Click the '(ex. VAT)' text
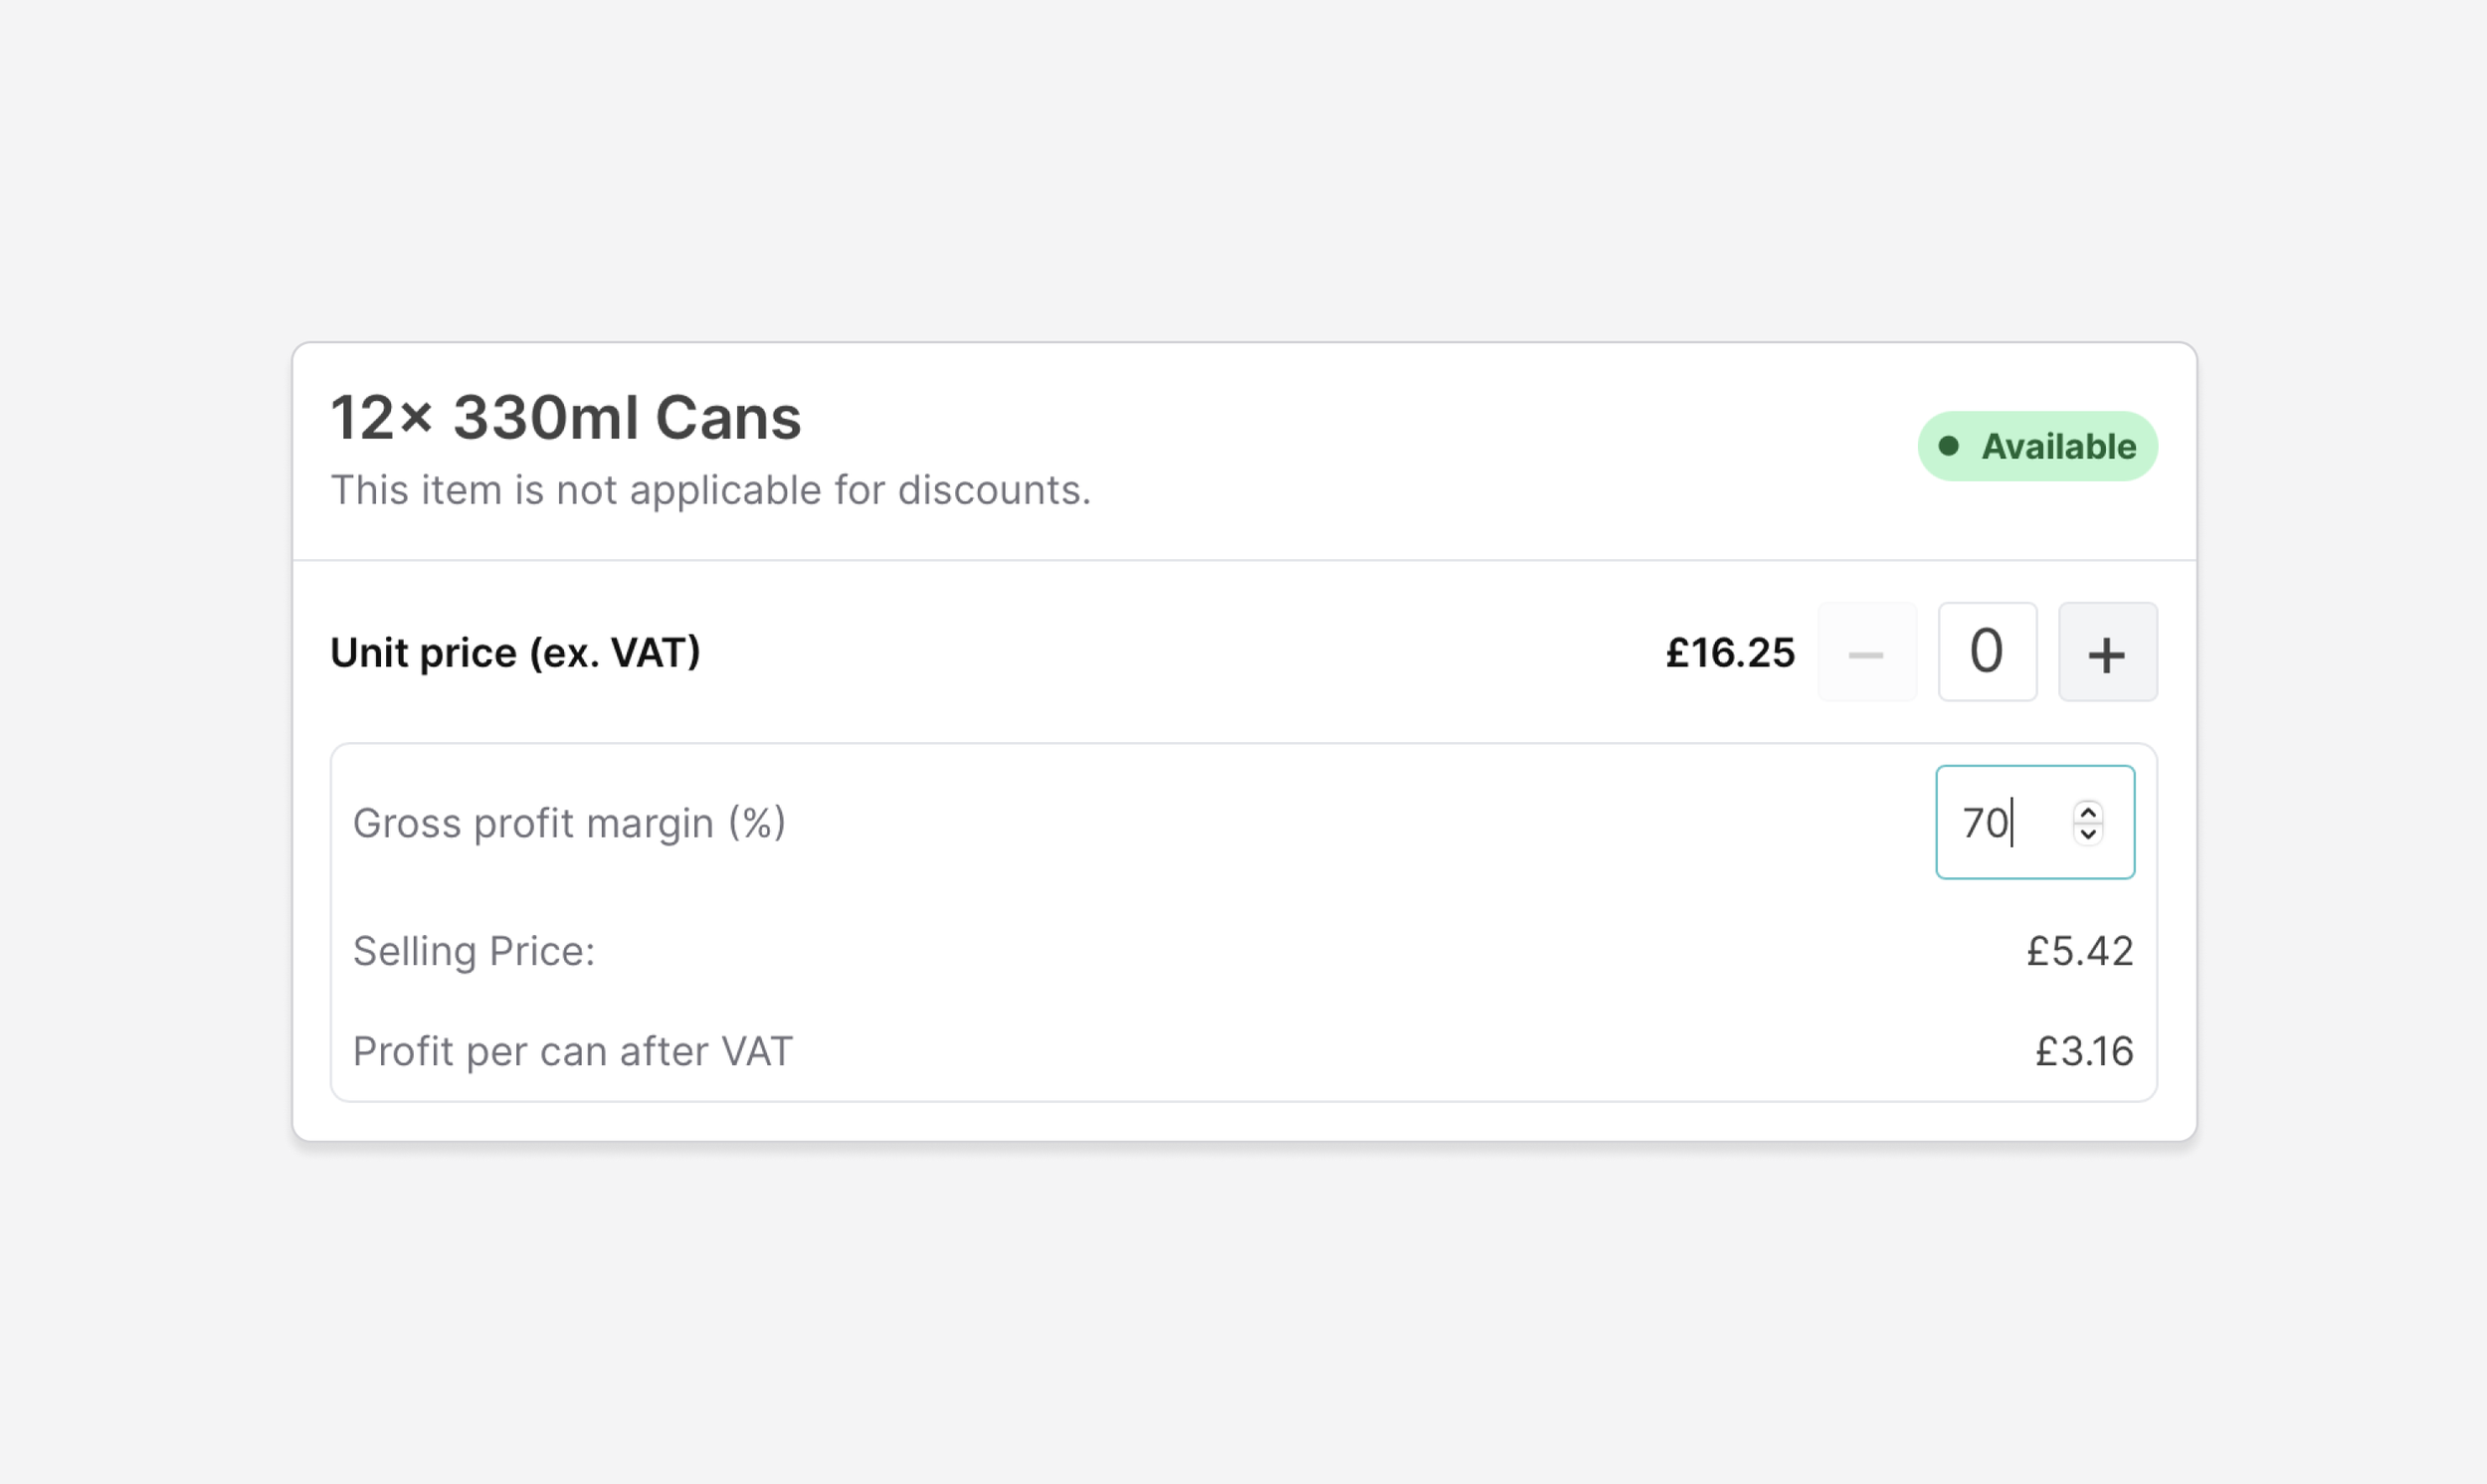 point(615,653)
